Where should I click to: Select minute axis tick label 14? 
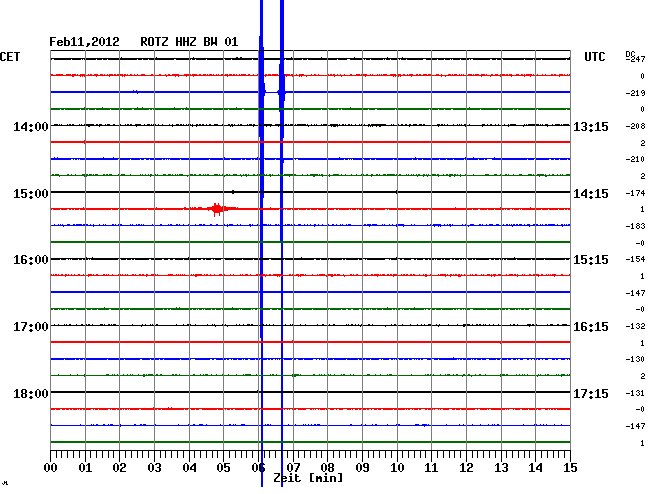pos(536,468)
